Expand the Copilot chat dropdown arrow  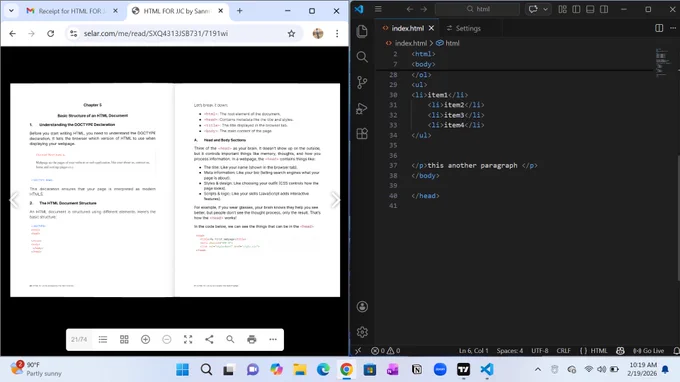point(546,9)
